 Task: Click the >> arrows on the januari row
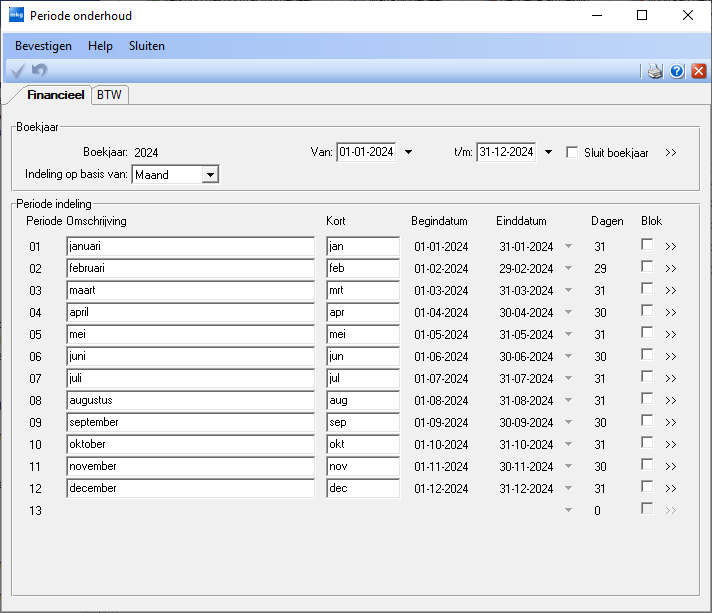pyautogui.click(x=671, y=247)
